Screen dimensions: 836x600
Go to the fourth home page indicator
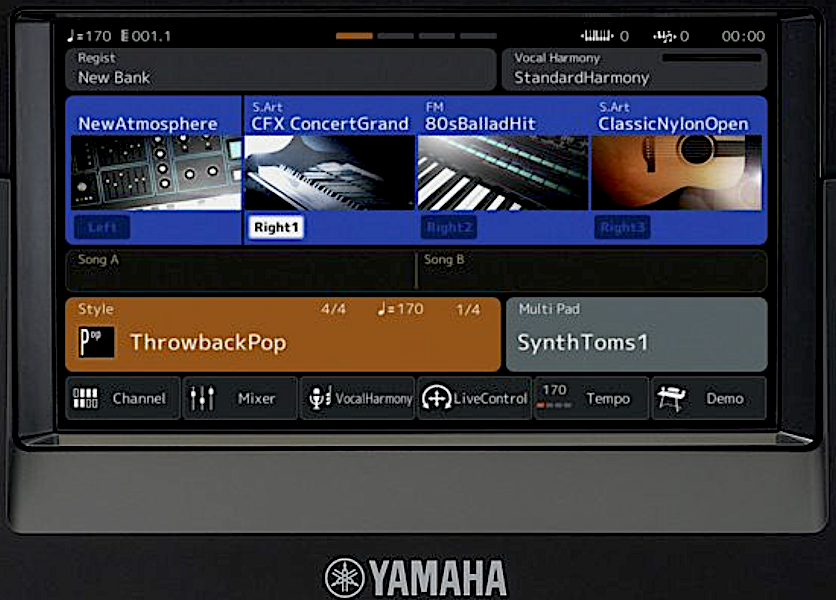click(x=478, y=36)
